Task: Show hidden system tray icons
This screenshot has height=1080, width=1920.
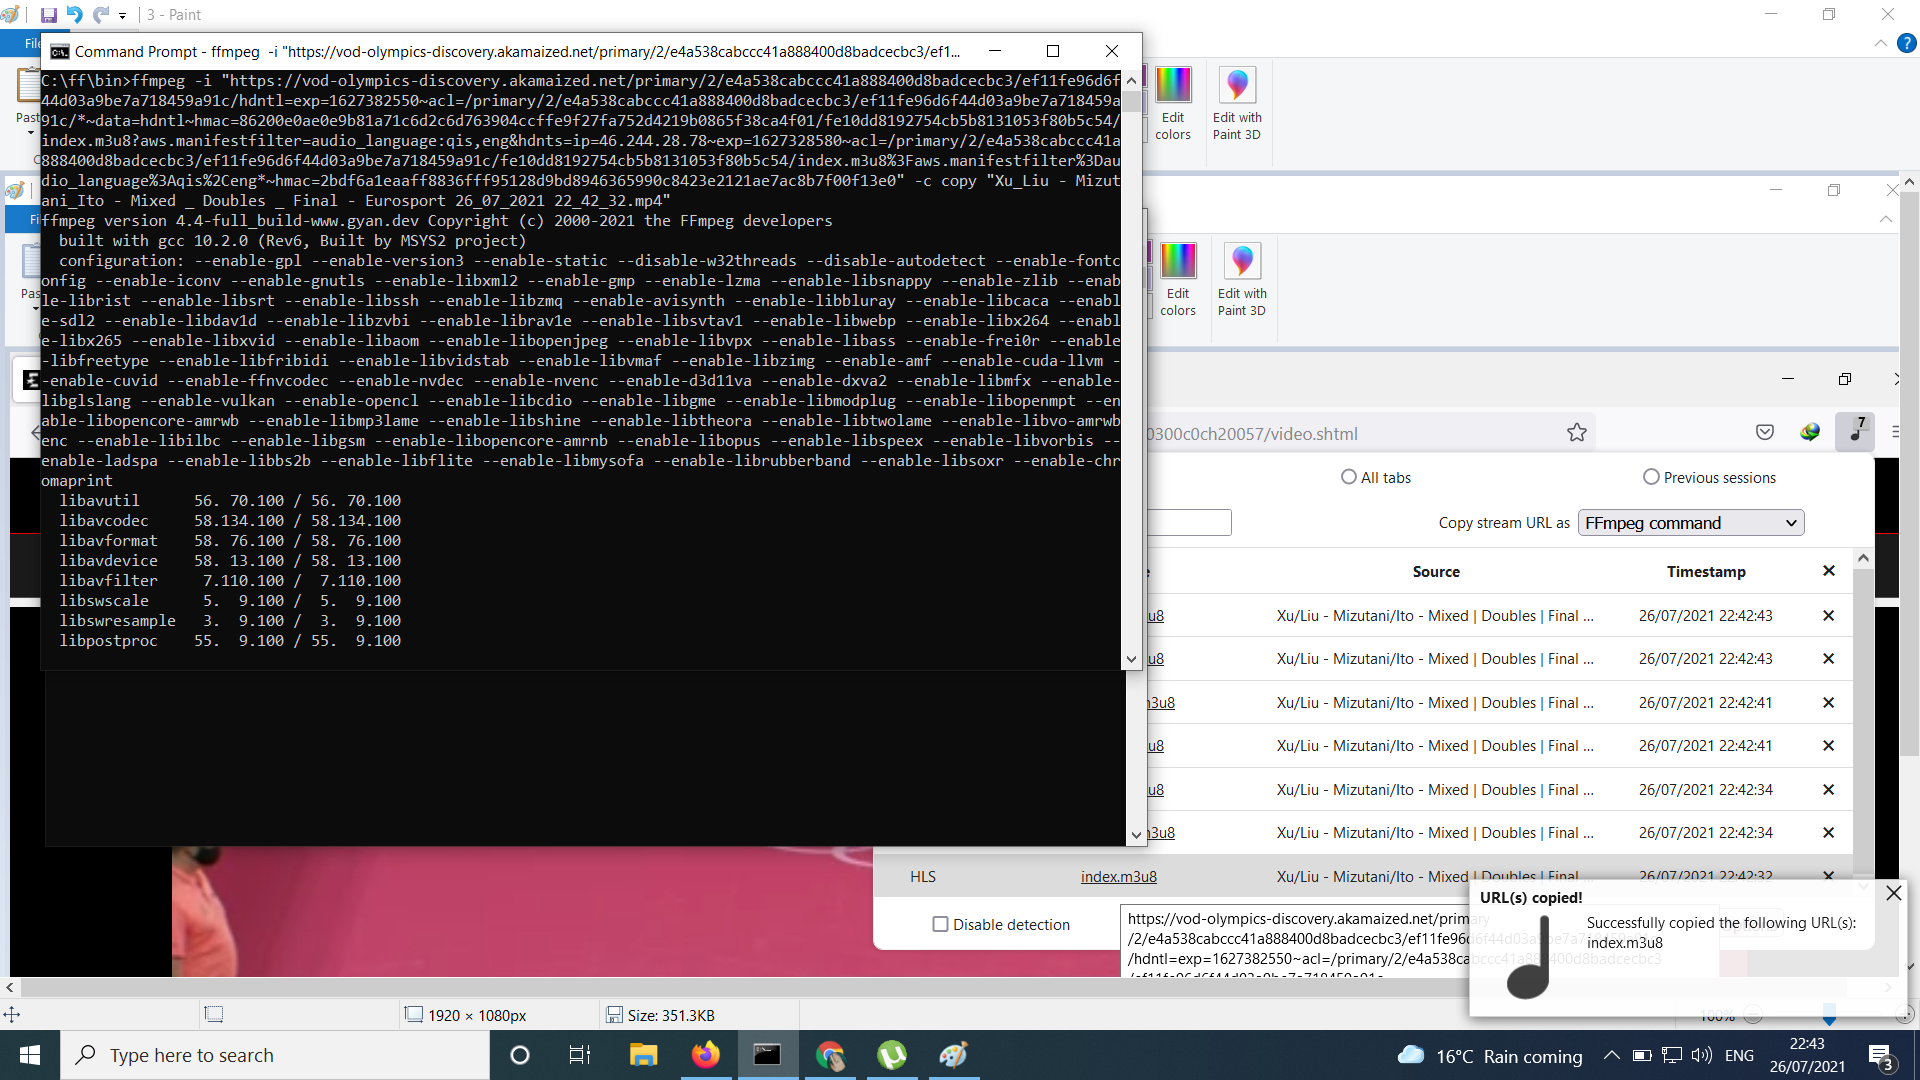Action: [x=1611, y=1055]
